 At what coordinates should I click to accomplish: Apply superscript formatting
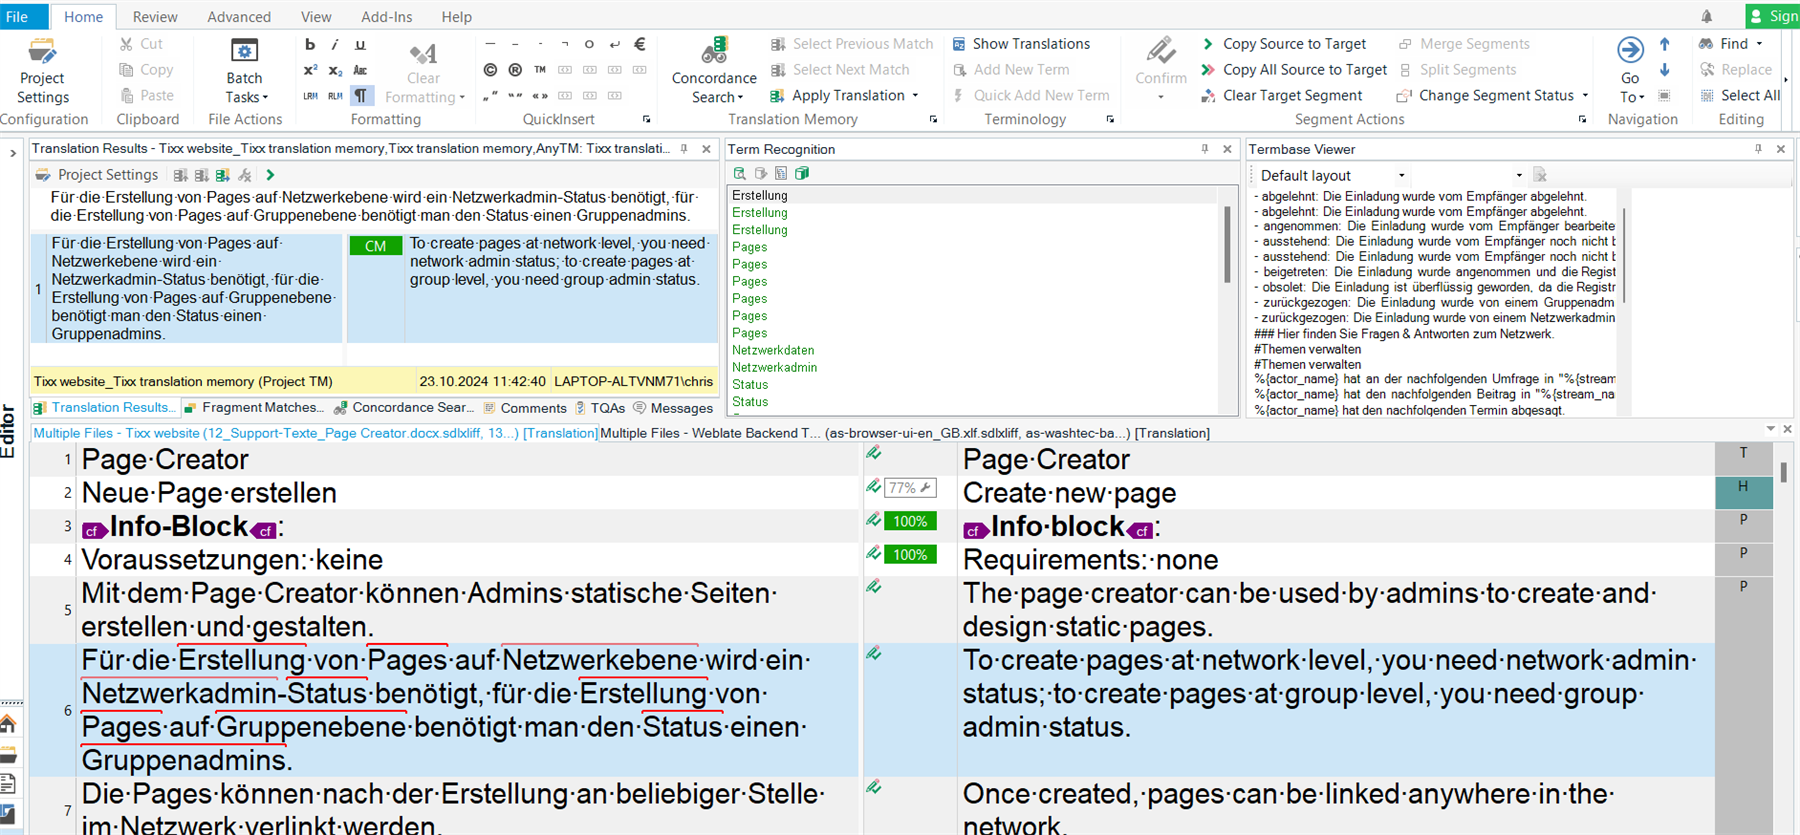[x=310, y=70]
